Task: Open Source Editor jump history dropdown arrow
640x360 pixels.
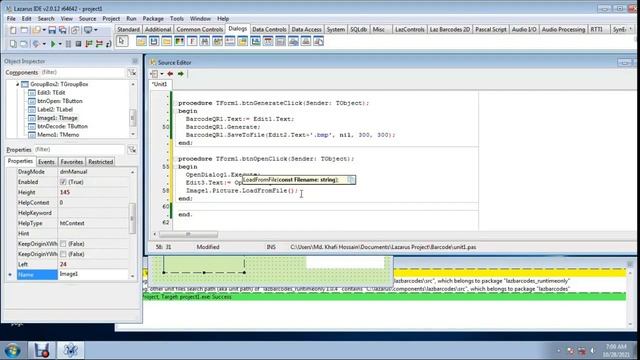Action: [x=162, y=74]
